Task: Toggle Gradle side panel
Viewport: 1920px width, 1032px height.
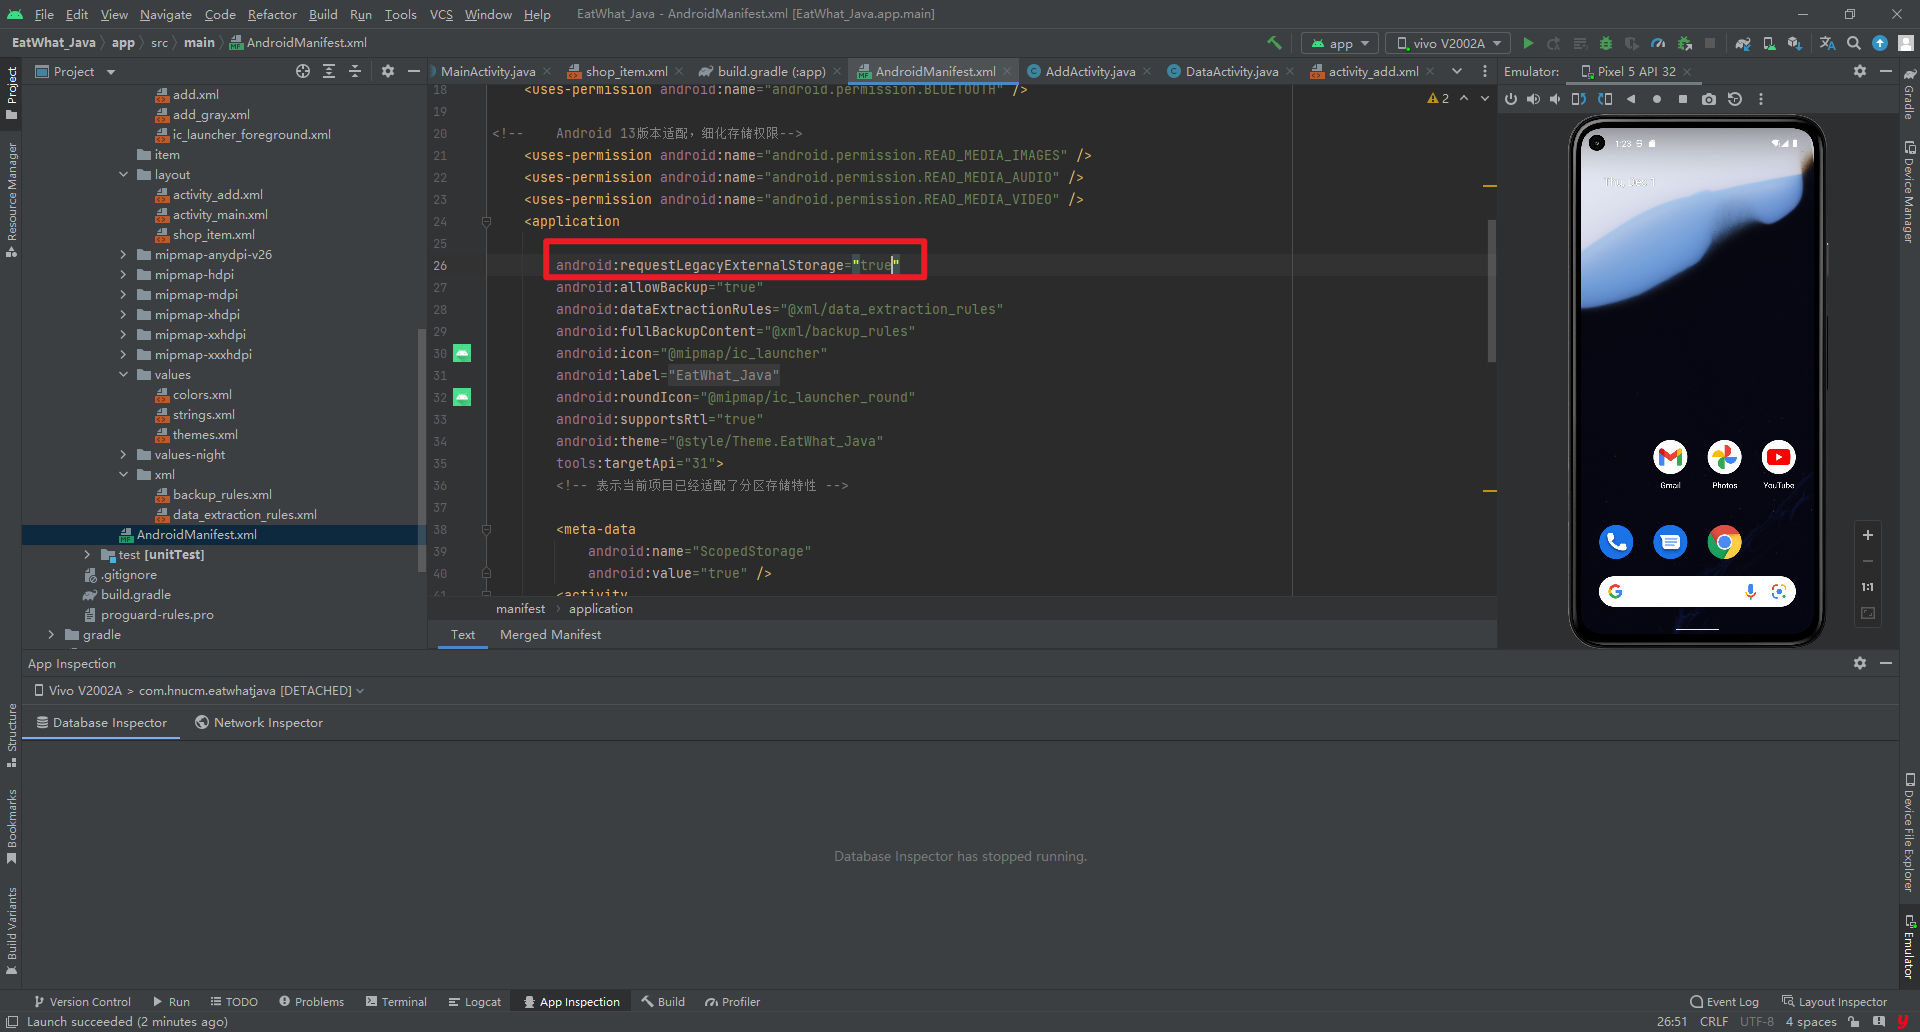Action: 1909,93
